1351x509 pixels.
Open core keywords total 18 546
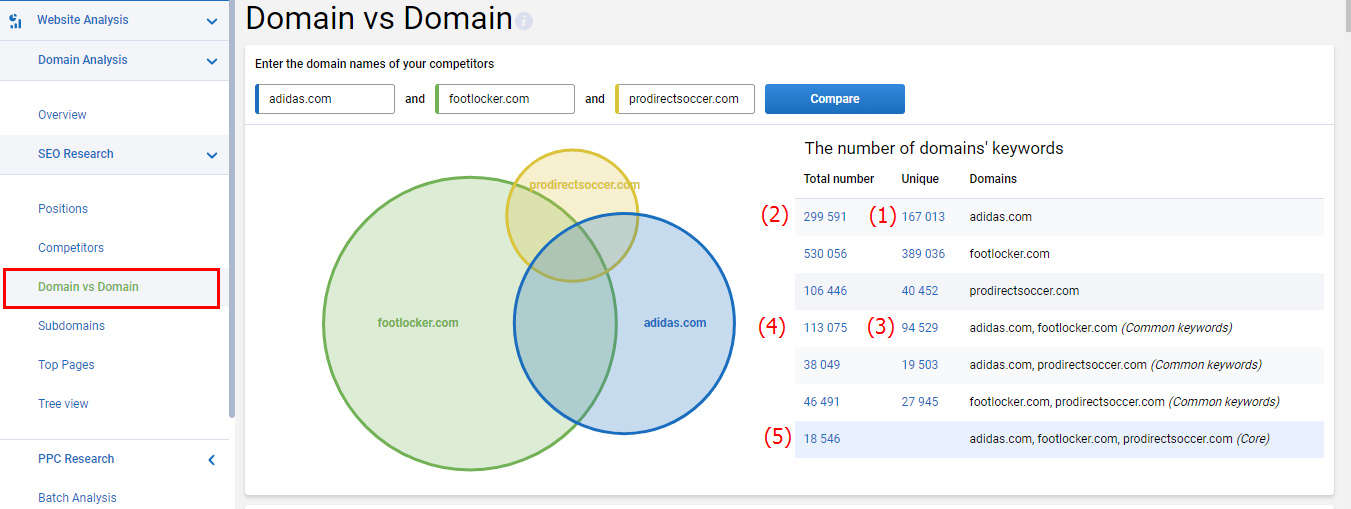point(822,439)
